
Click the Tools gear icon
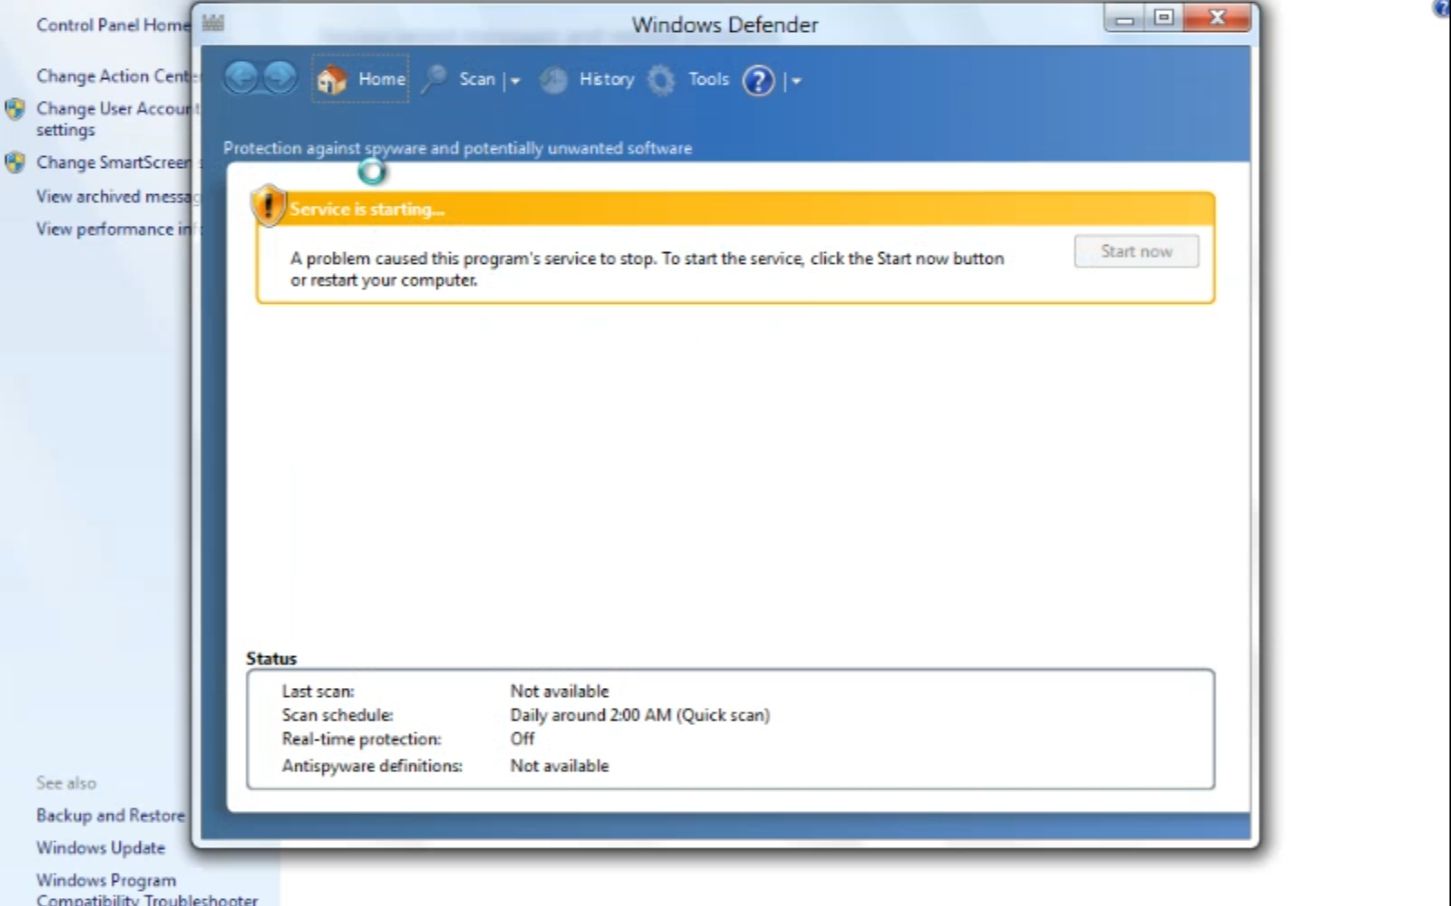click(661, 80)
